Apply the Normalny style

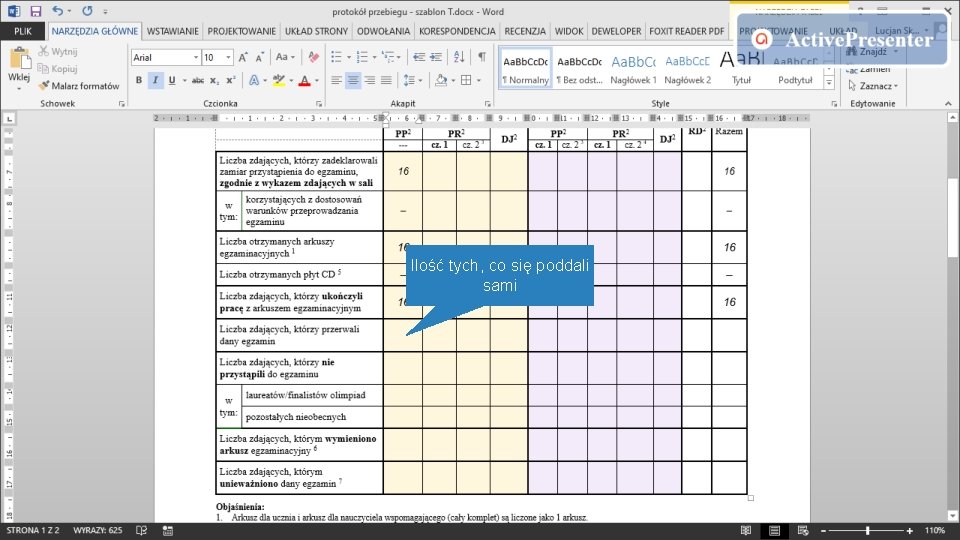coord(525,68)
